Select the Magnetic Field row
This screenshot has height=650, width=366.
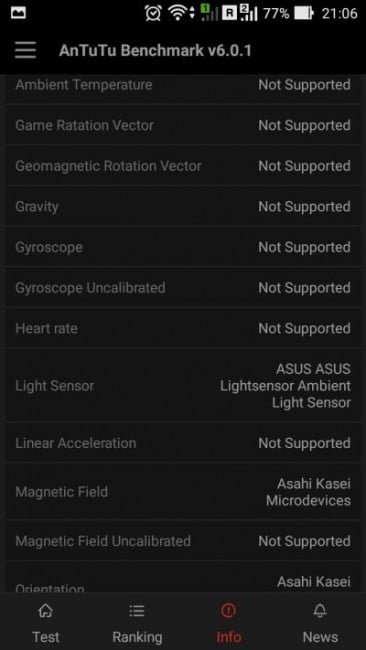pyautogui.click(x=183, y=492)
